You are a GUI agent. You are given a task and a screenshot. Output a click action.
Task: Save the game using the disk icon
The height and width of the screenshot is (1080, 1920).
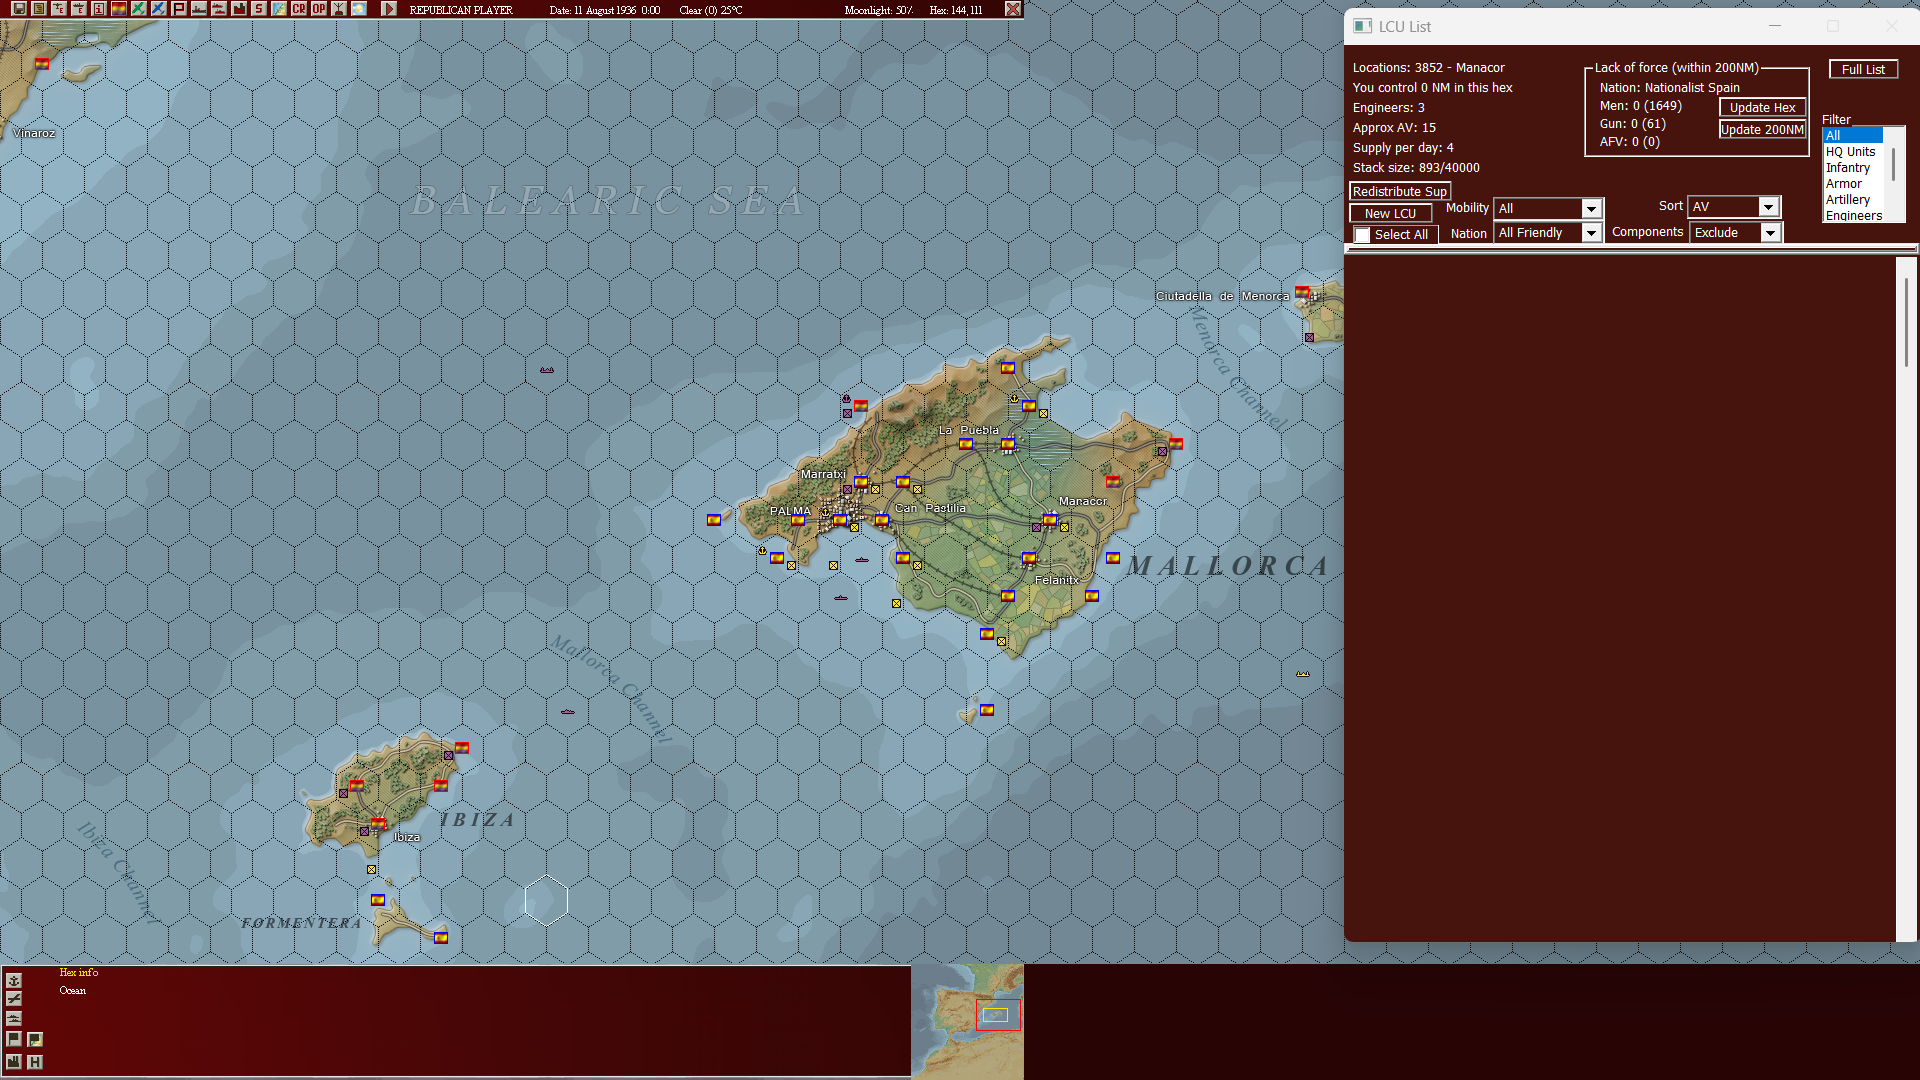tap(18, 9)
